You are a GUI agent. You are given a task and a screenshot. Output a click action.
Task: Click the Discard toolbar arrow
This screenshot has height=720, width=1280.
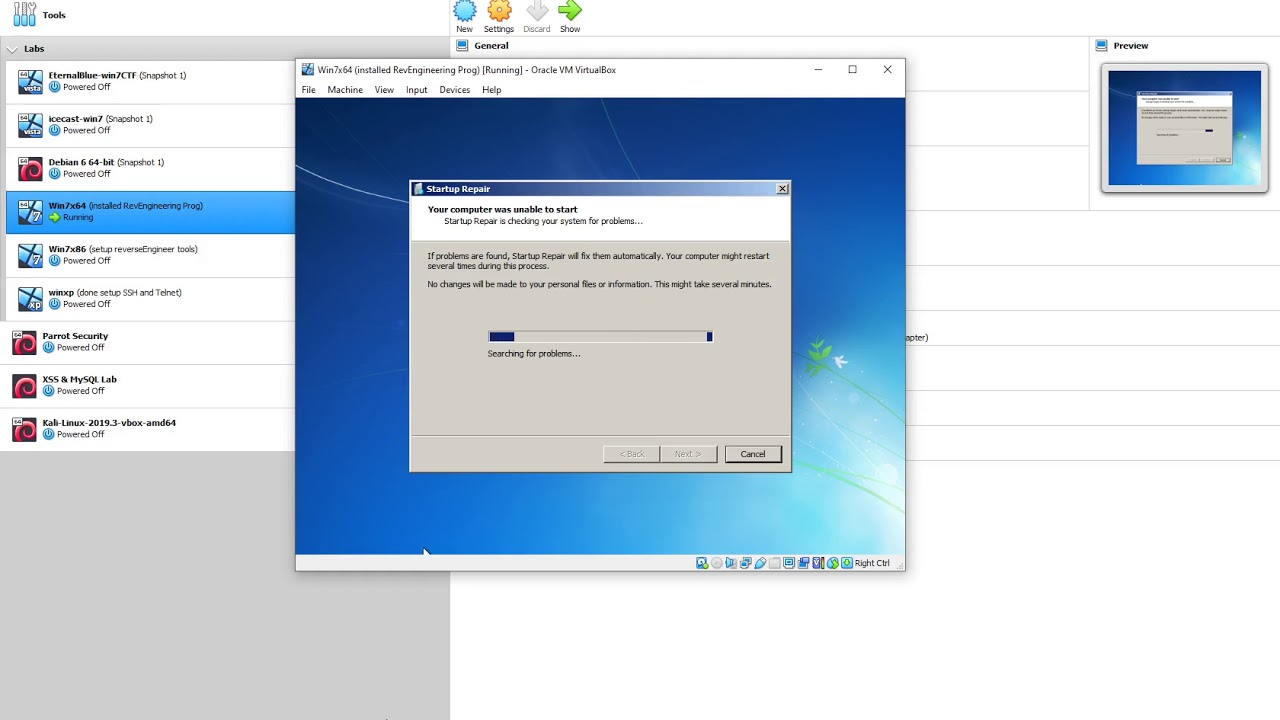pos(537,11)
